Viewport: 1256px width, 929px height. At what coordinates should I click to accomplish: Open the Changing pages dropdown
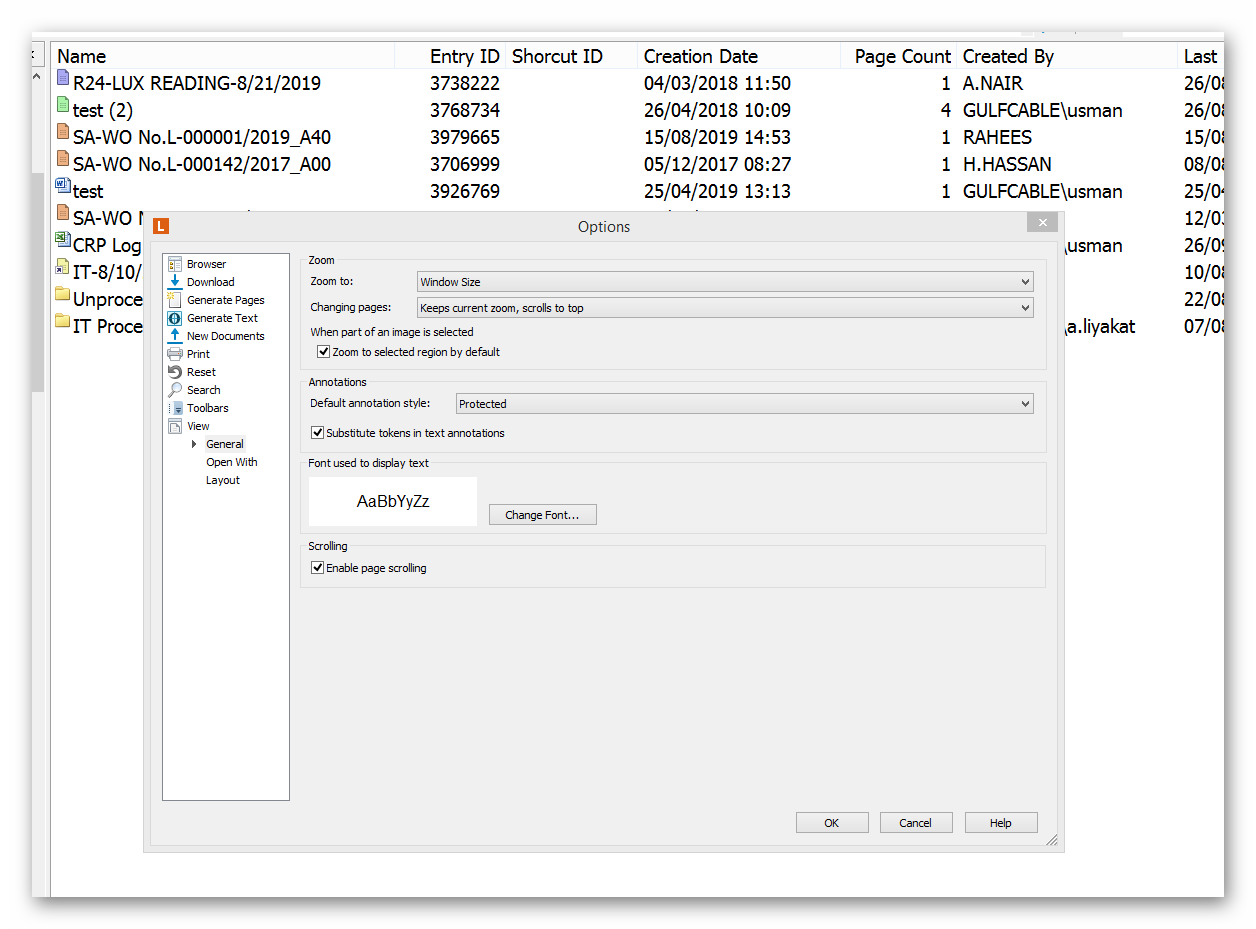724,308
